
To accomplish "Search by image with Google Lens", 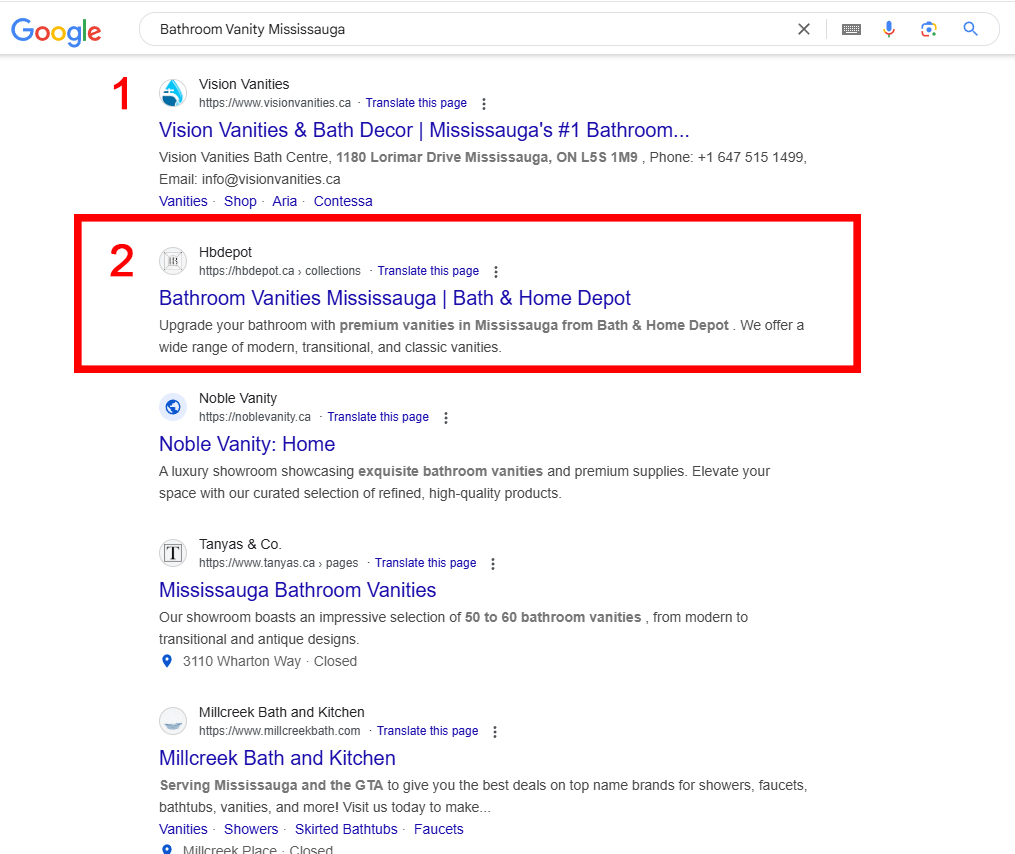I will point(929,29).
